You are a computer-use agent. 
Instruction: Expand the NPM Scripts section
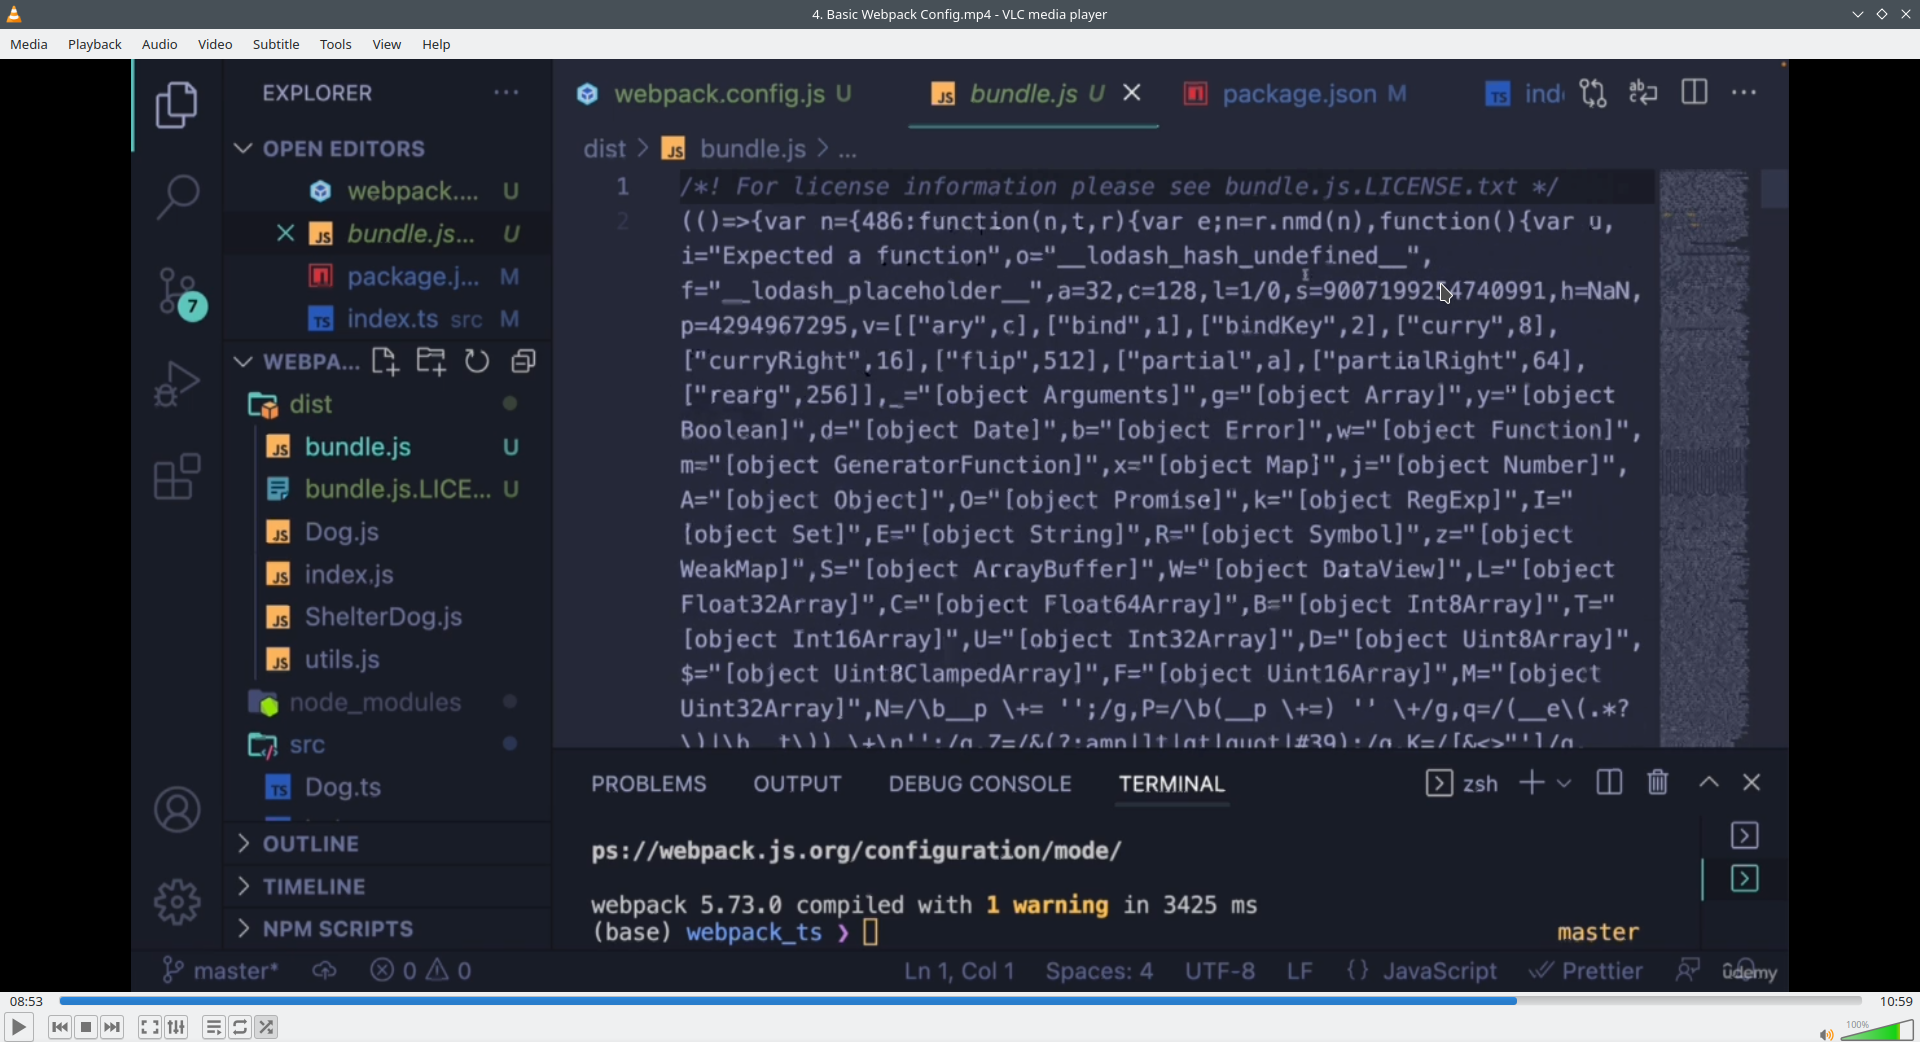243,929
